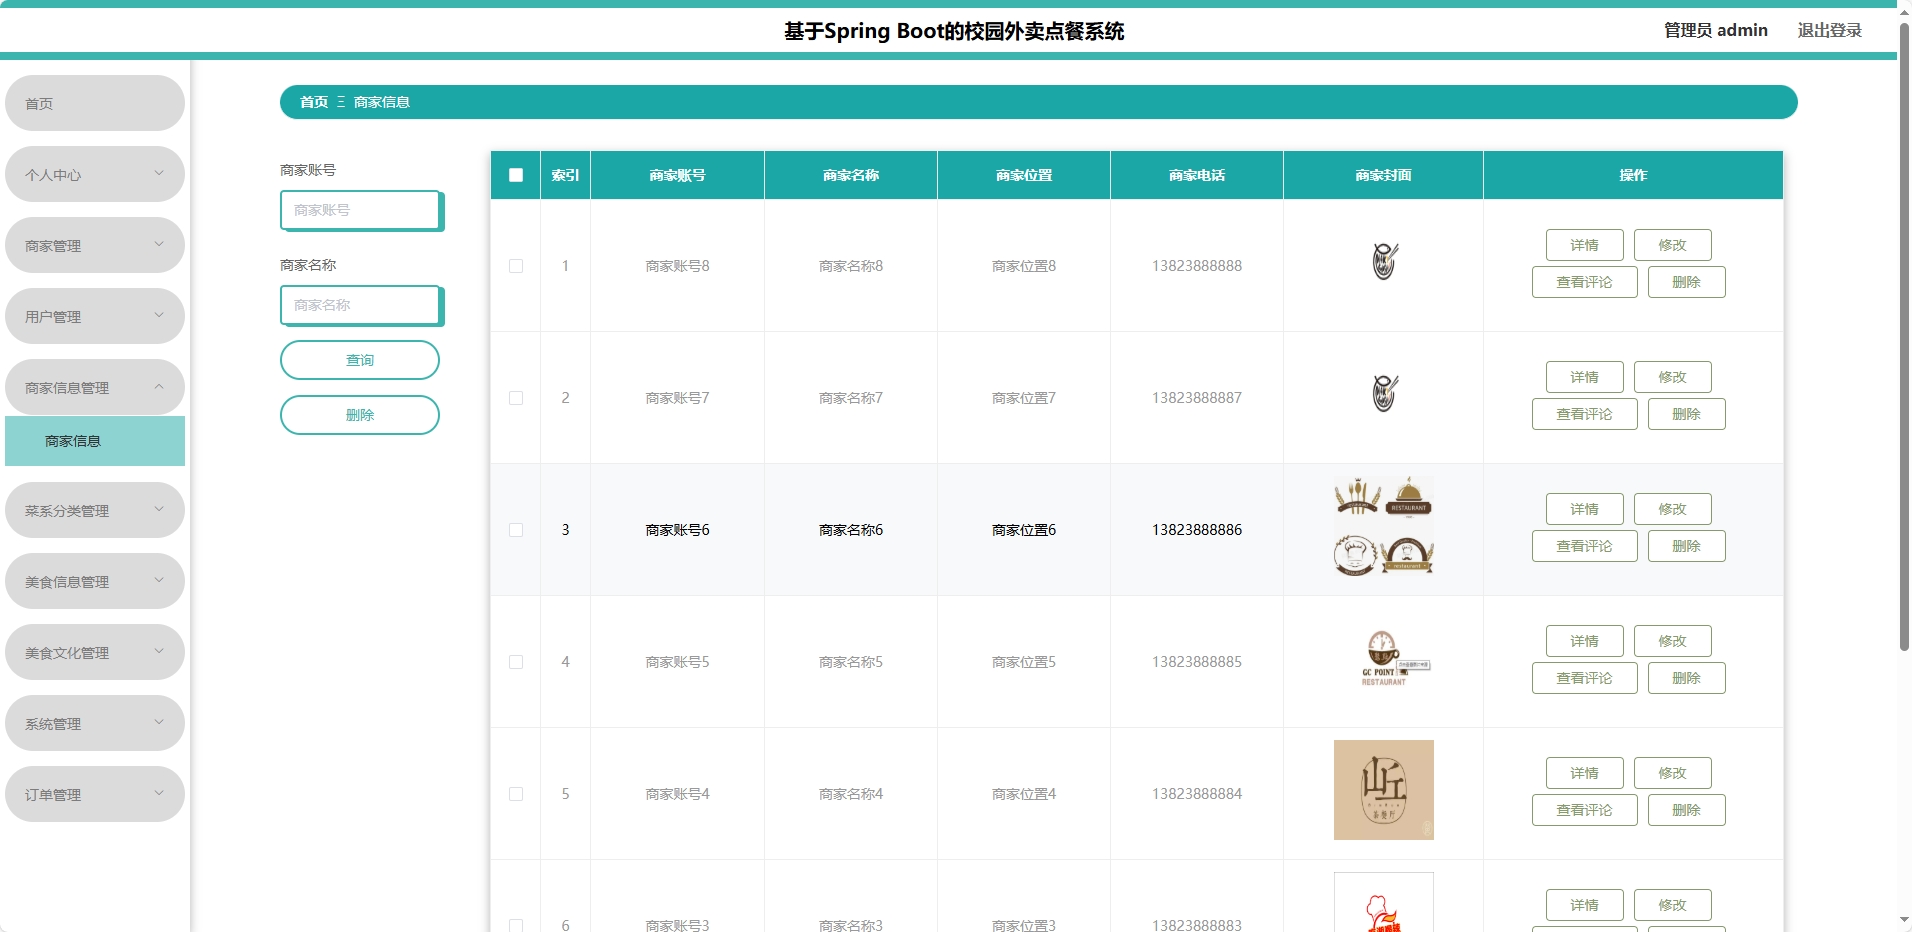Click 修改 for 商家账号6

(x=1672, y=509)
